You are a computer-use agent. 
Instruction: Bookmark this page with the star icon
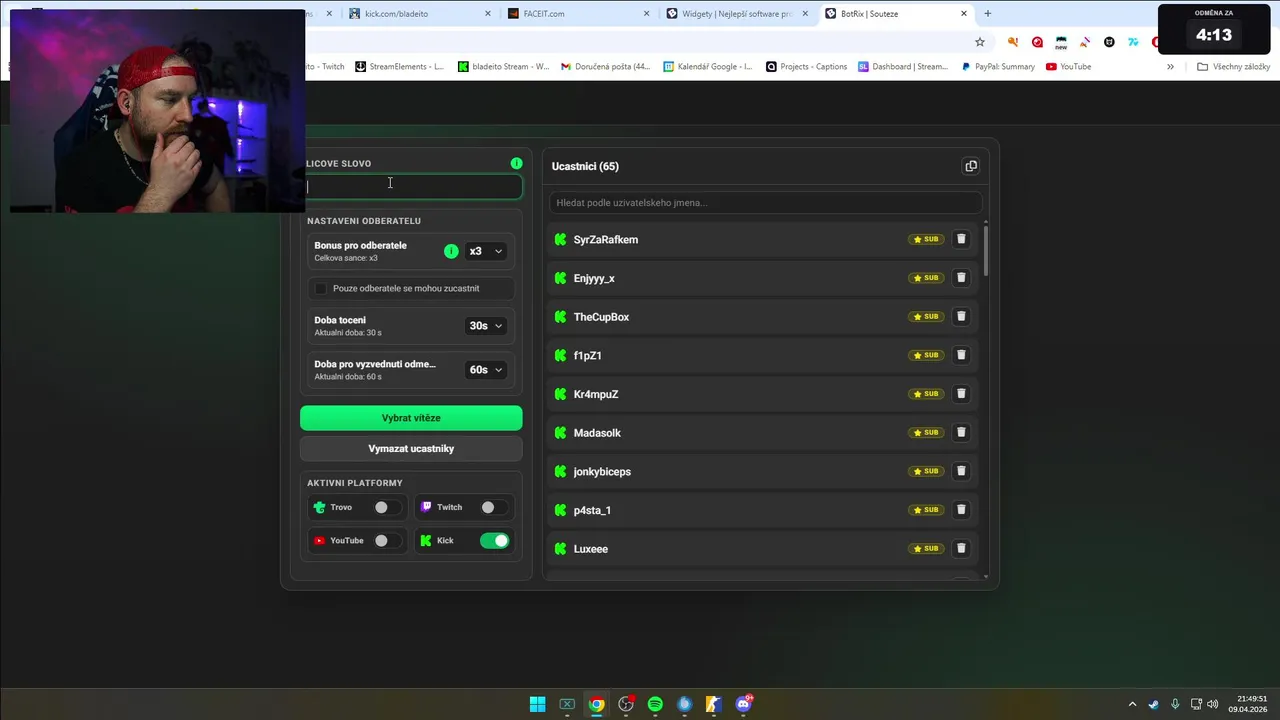980,42
